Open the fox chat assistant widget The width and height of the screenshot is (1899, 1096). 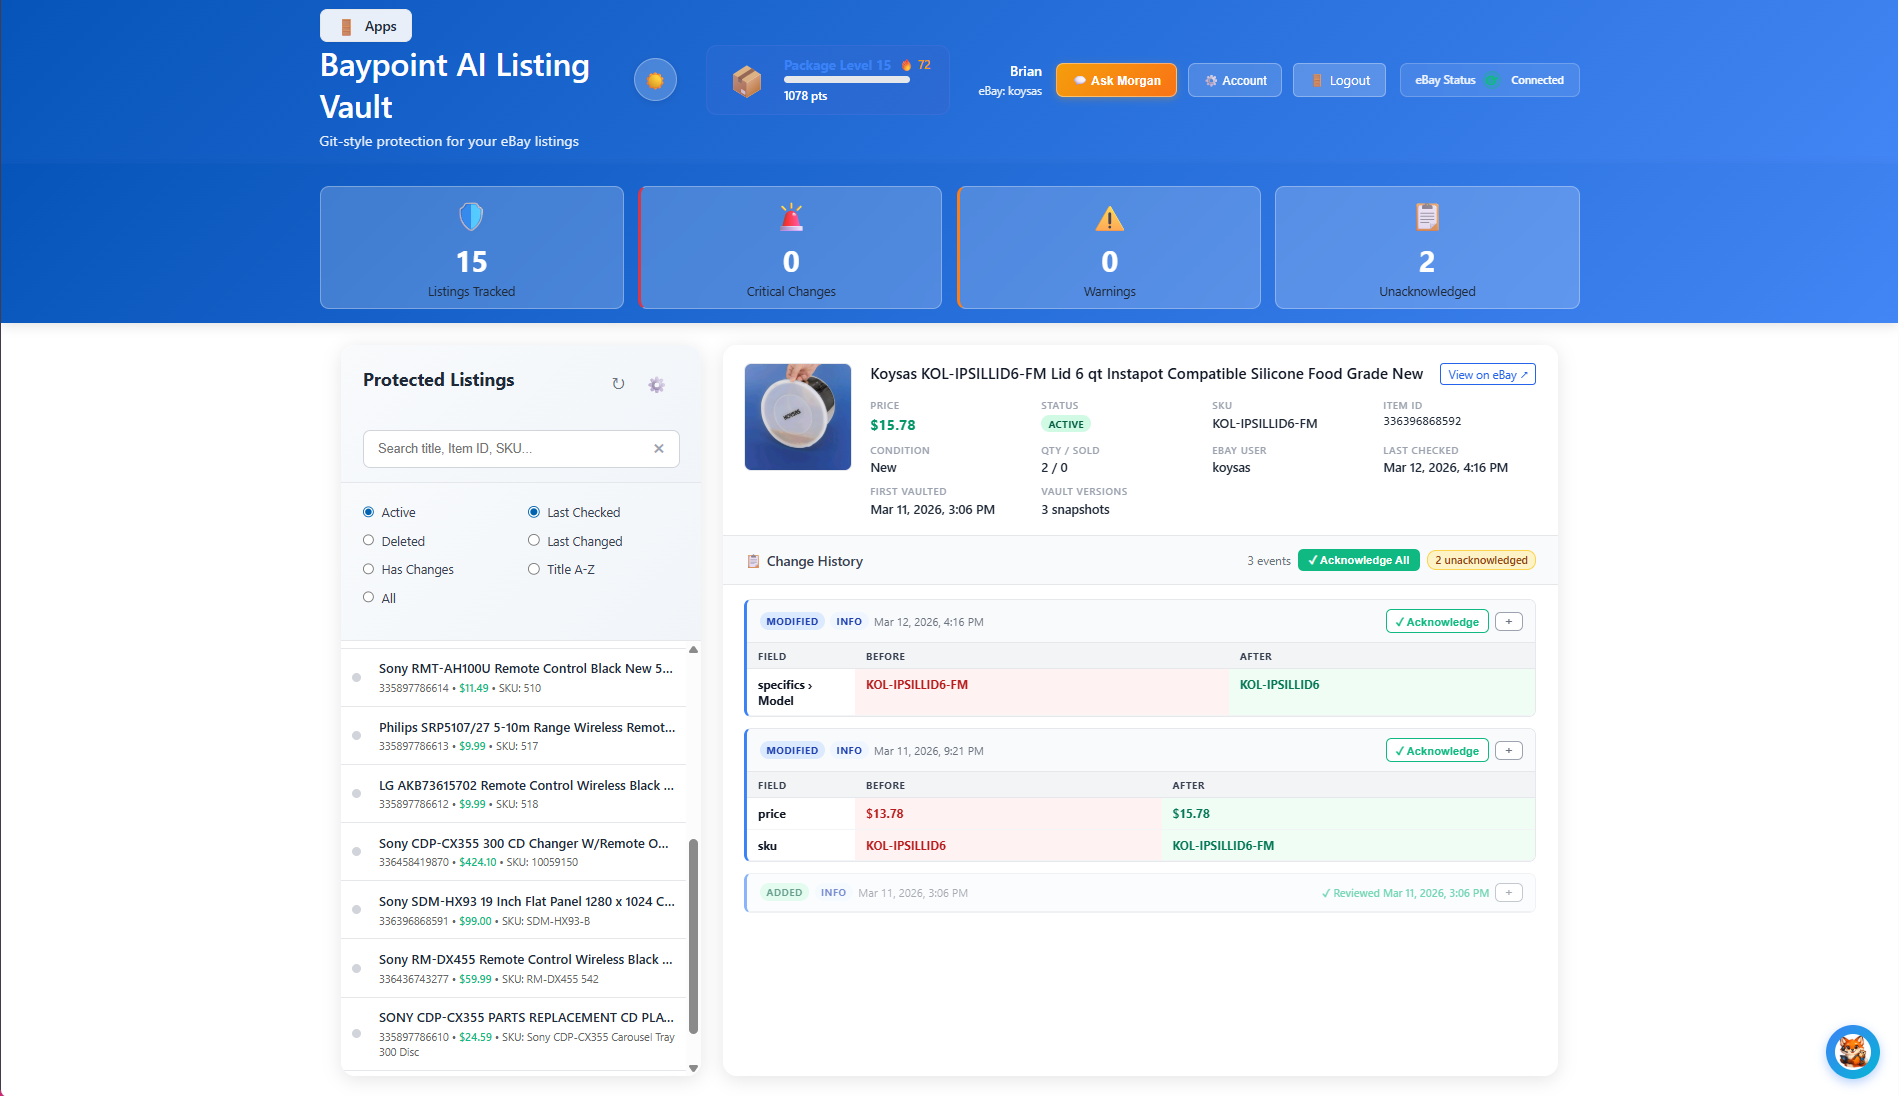click(x=1852, y=1052)
